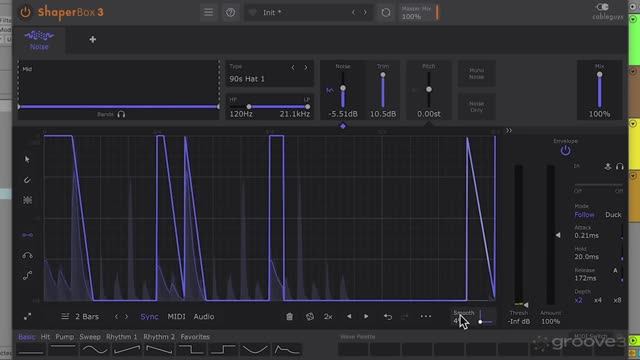Click the 2x double wave button

click(328, 316)
